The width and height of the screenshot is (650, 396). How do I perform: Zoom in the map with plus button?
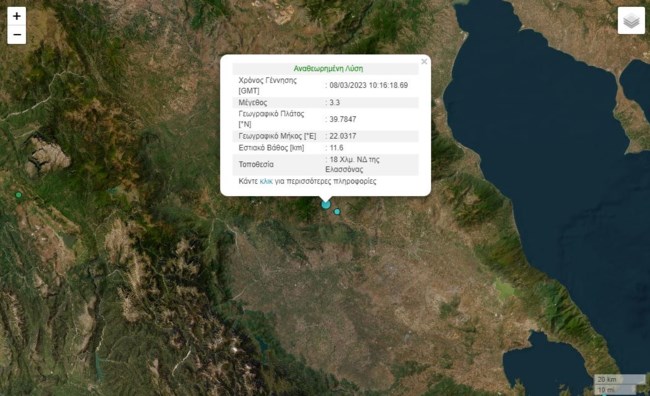click(17, 16)
